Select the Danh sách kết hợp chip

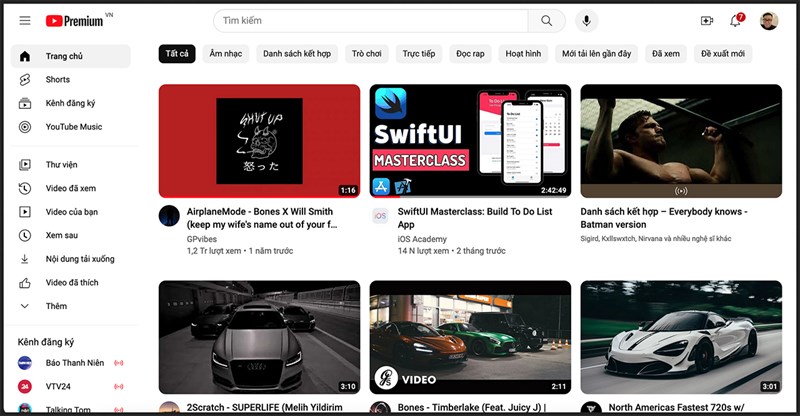pos(297,54)
